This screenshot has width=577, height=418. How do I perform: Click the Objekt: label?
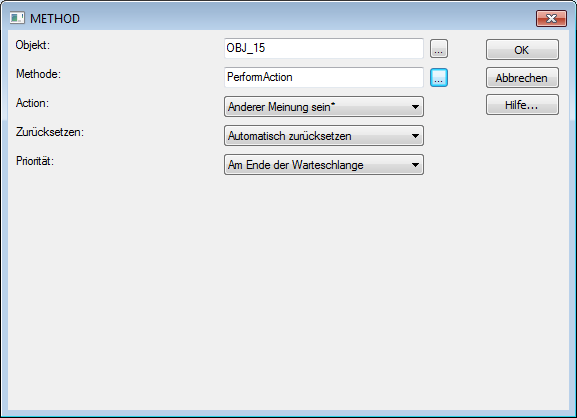pyautogui.click(x=32, y=45)
